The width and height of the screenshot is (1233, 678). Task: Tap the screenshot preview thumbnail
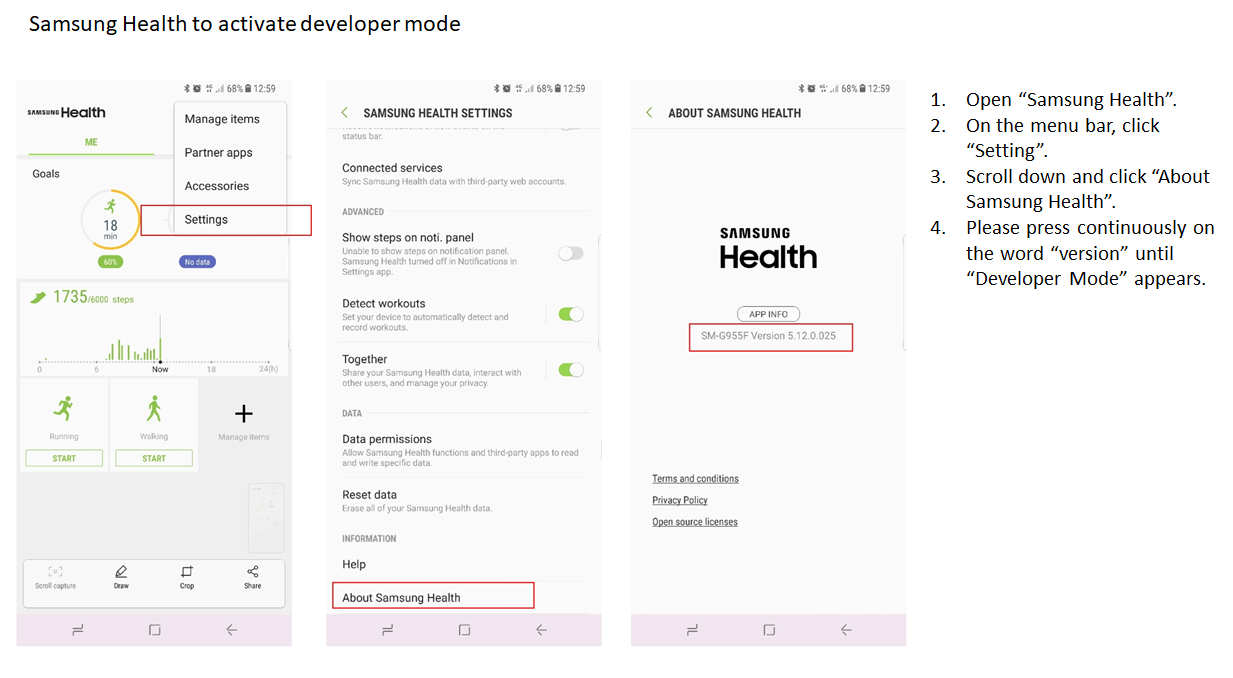click(x=266, y=518)
